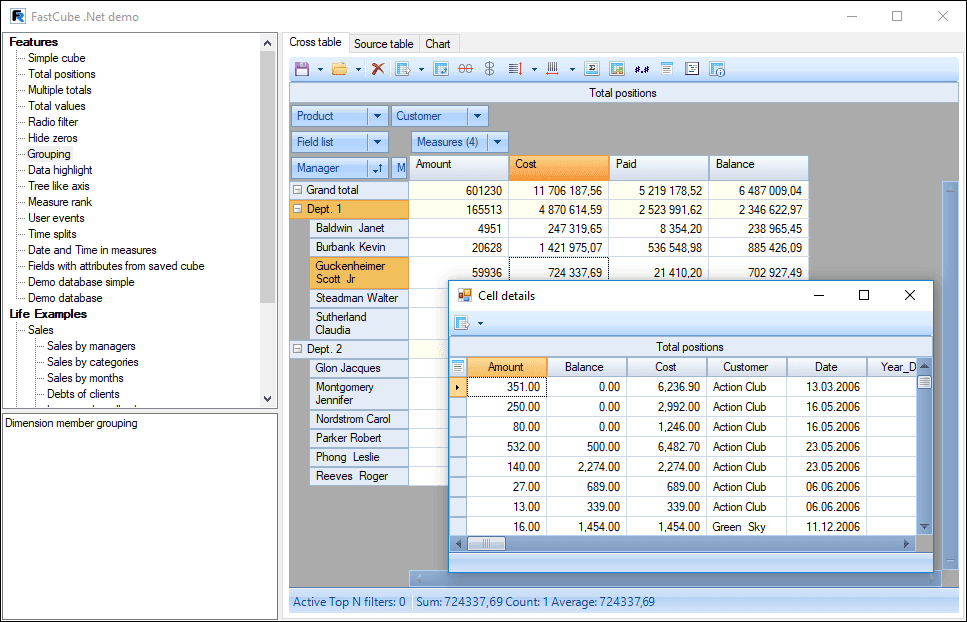Click the Open folder toolbar icon
Viewport: 967px width, 622px height.
click(x=340, y=69)
